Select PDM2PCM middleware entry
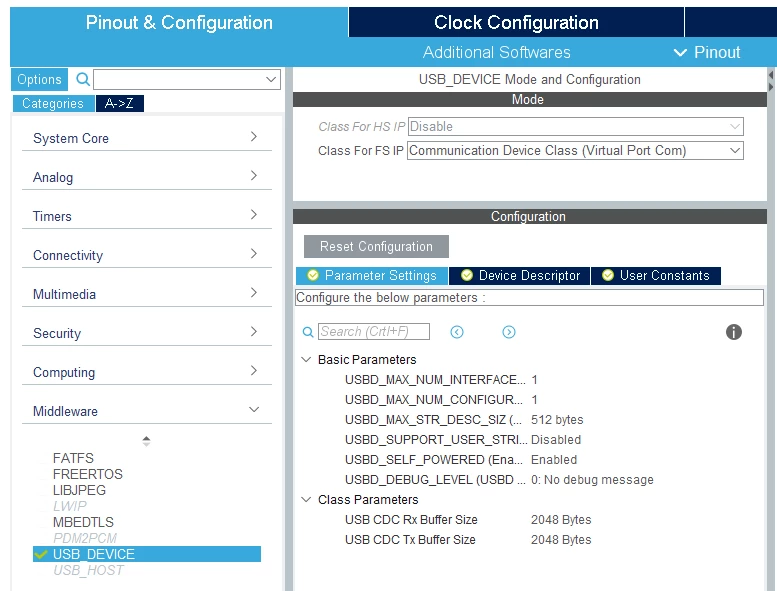This screenshot has height=591, width=777. coord(85,538)
